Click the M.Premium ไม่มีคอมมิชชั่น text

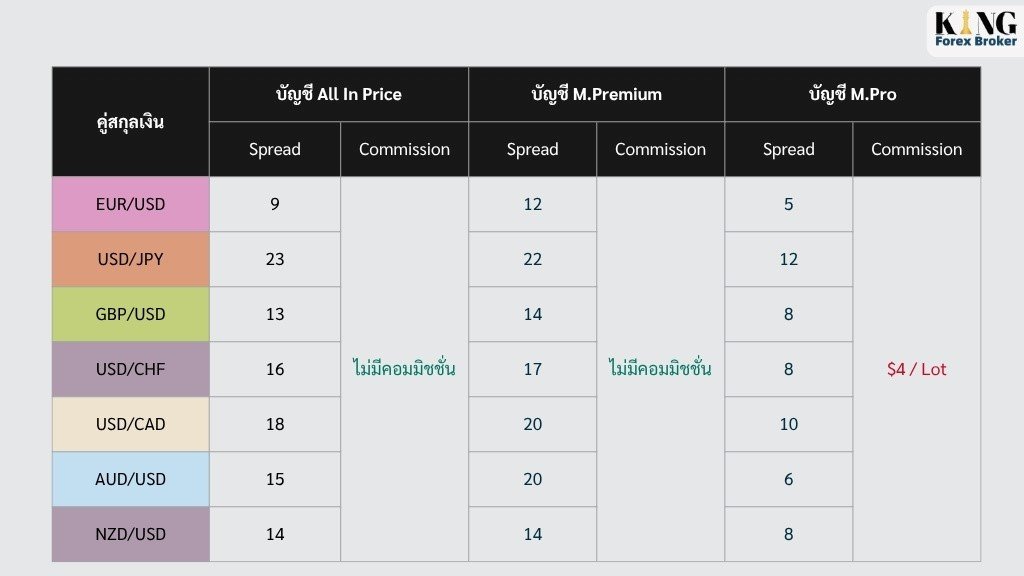click(660, 368)
